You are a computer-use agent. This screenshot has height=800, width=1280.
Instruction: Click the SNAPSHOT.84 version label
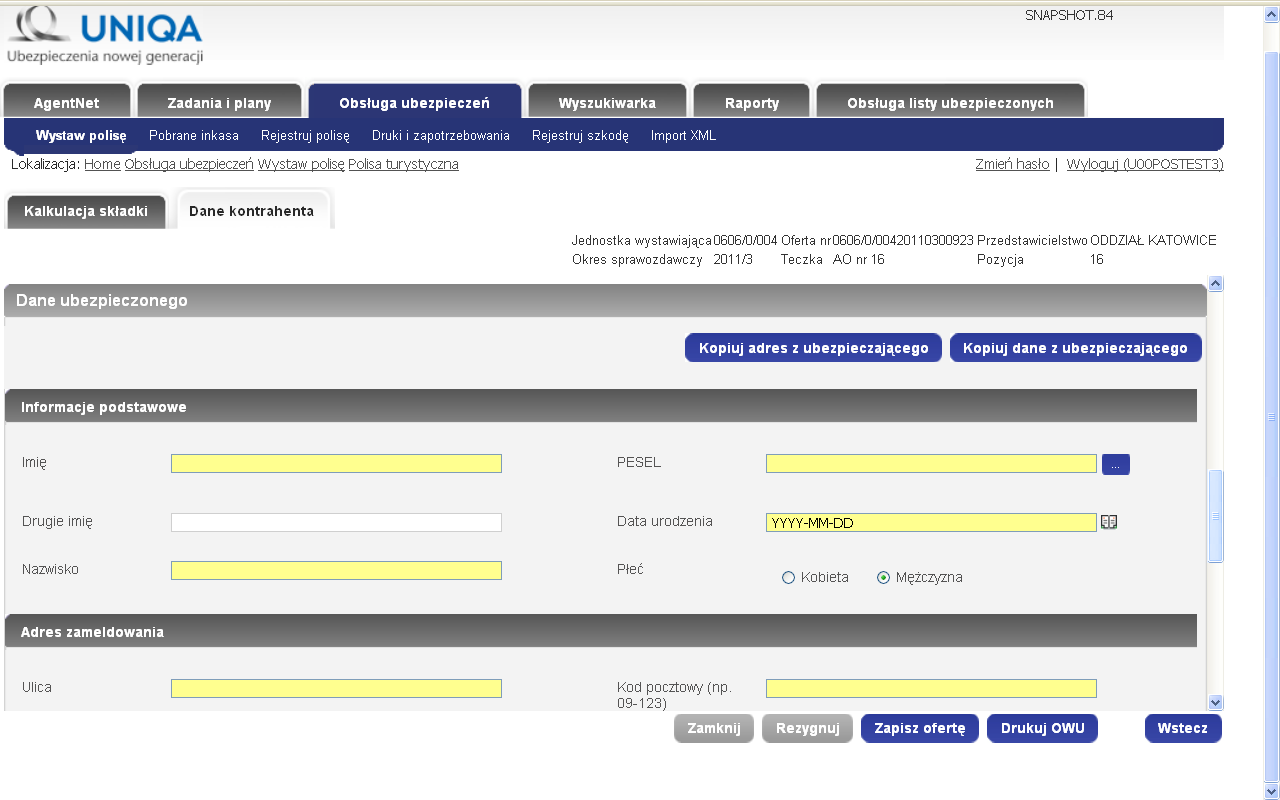tap(1069, 15)
